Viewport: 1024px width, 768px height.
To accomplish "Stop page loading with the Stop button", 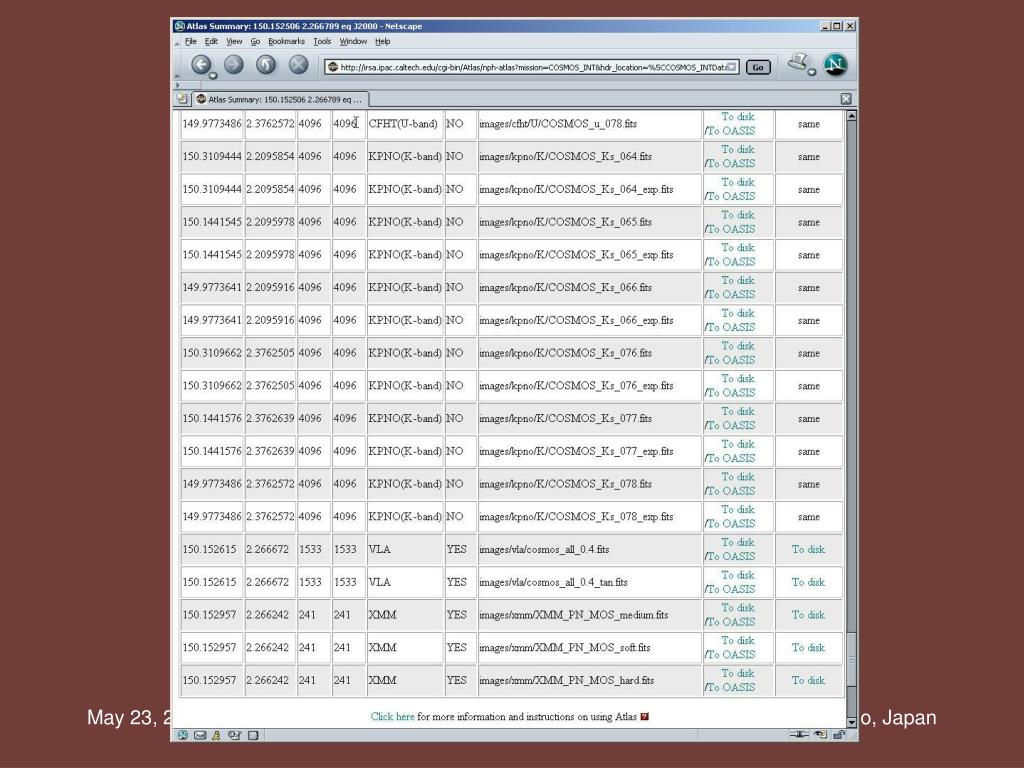I will click(298, 64).
